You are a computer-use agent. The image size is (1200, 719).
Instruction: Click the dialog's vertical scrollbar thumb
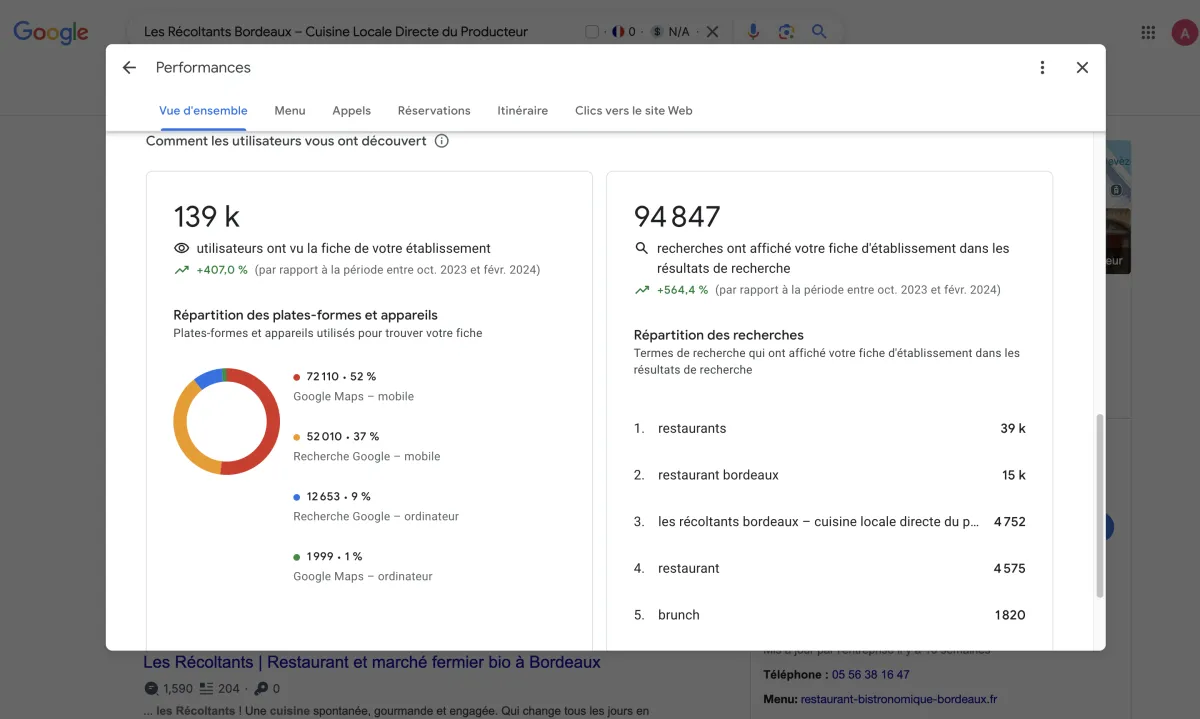[x=1100, y=506]
